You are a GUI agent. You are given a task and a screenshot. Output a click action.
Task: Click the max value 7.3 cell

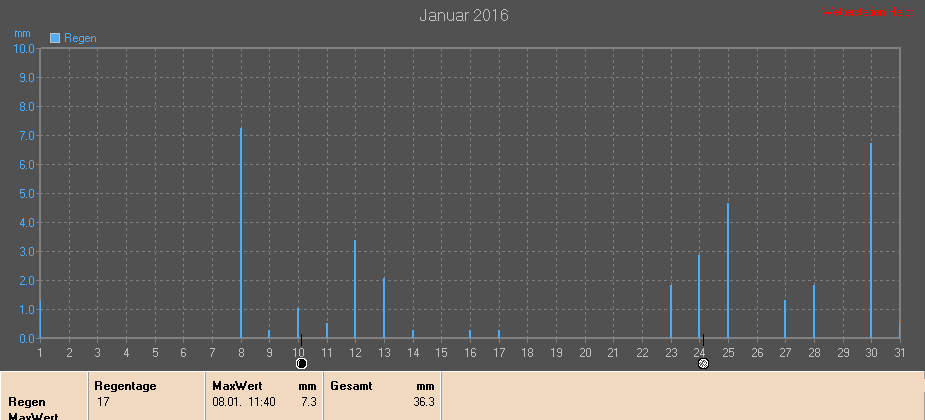point(310,402)
